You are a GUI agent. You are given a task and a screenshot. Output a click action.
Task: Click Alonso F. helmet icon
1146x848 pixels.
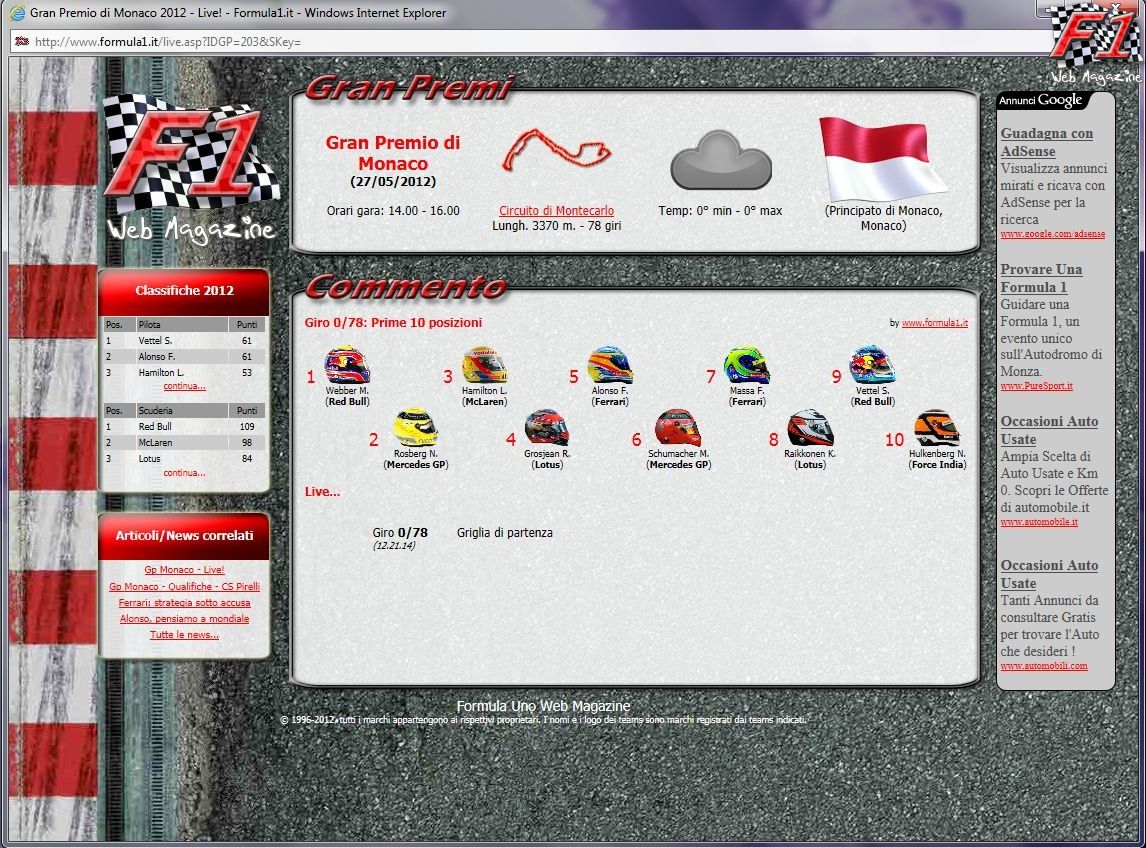coord(610,365)
